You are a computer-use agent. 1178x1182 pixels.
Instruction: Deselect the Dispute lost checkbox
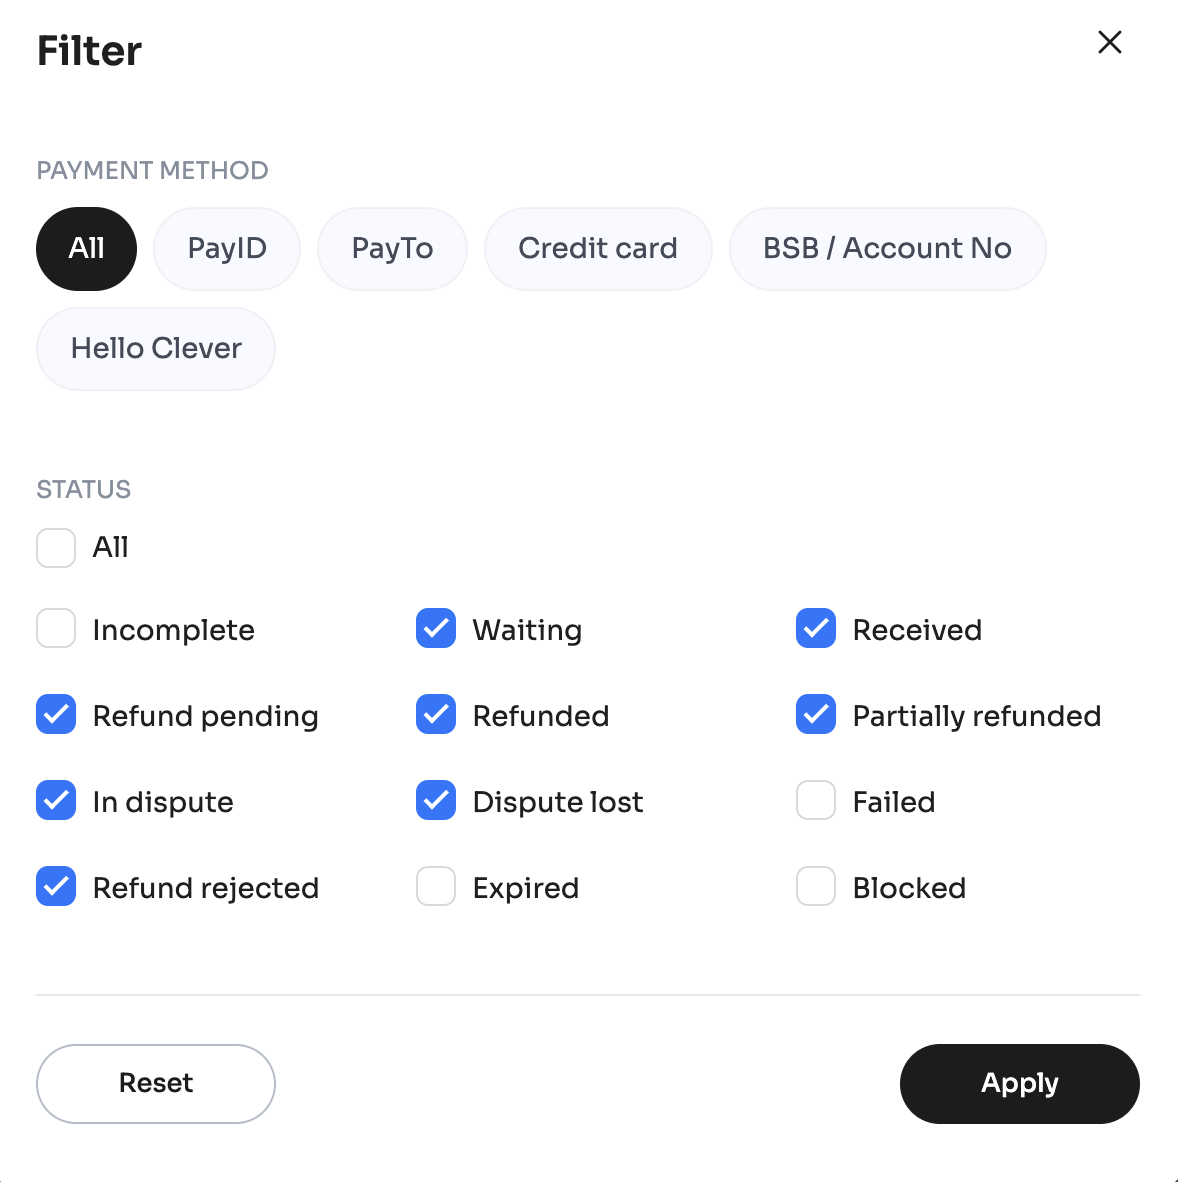(x=436, y=801)
